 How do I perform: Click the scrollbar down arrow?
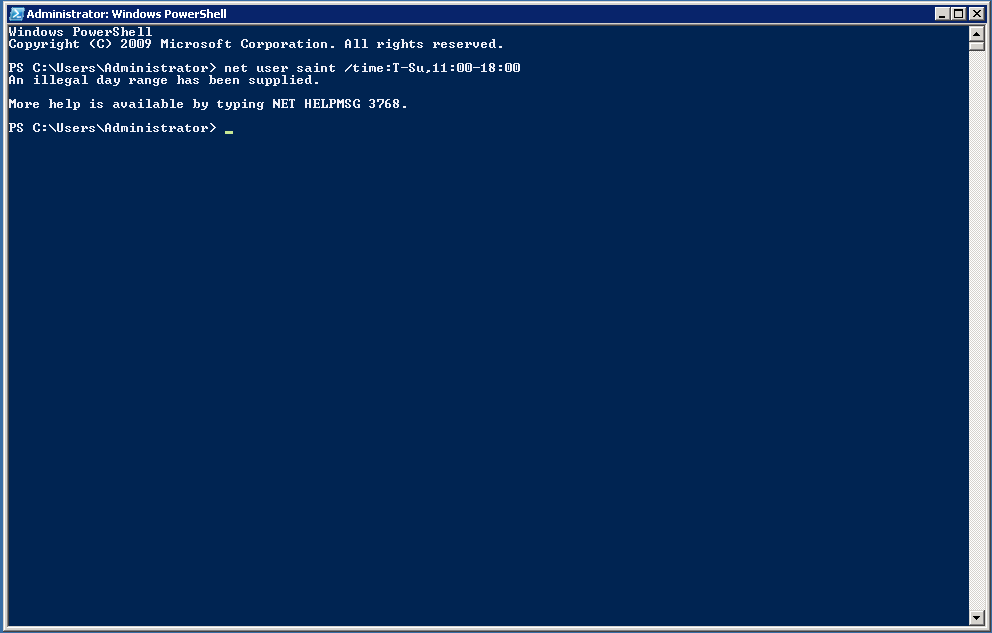976,618
